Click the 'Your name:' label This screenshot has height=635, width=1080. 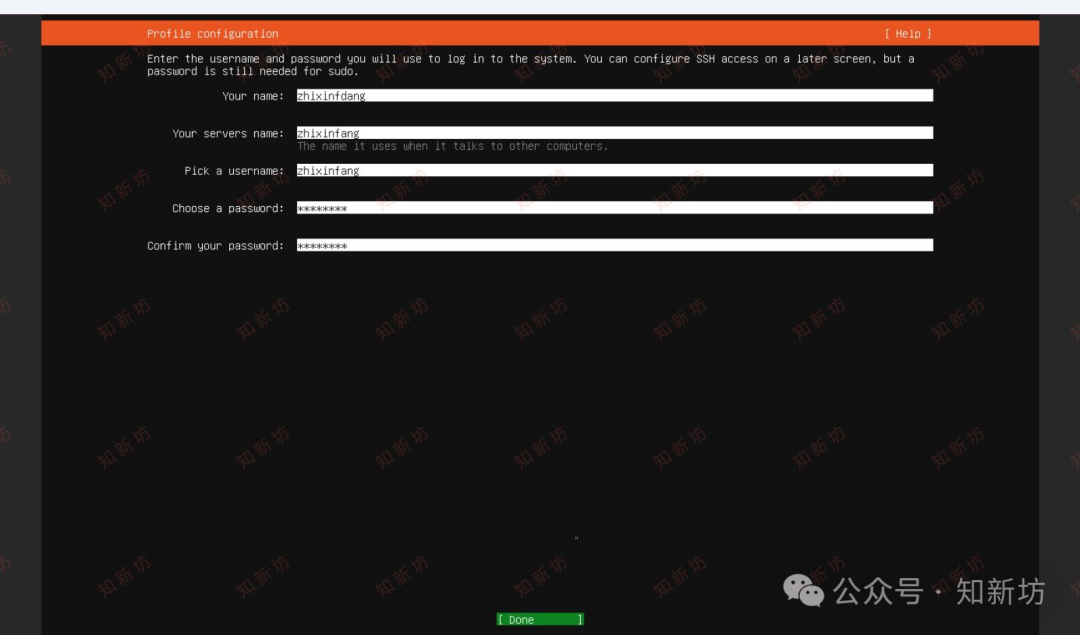coord(253,96)
